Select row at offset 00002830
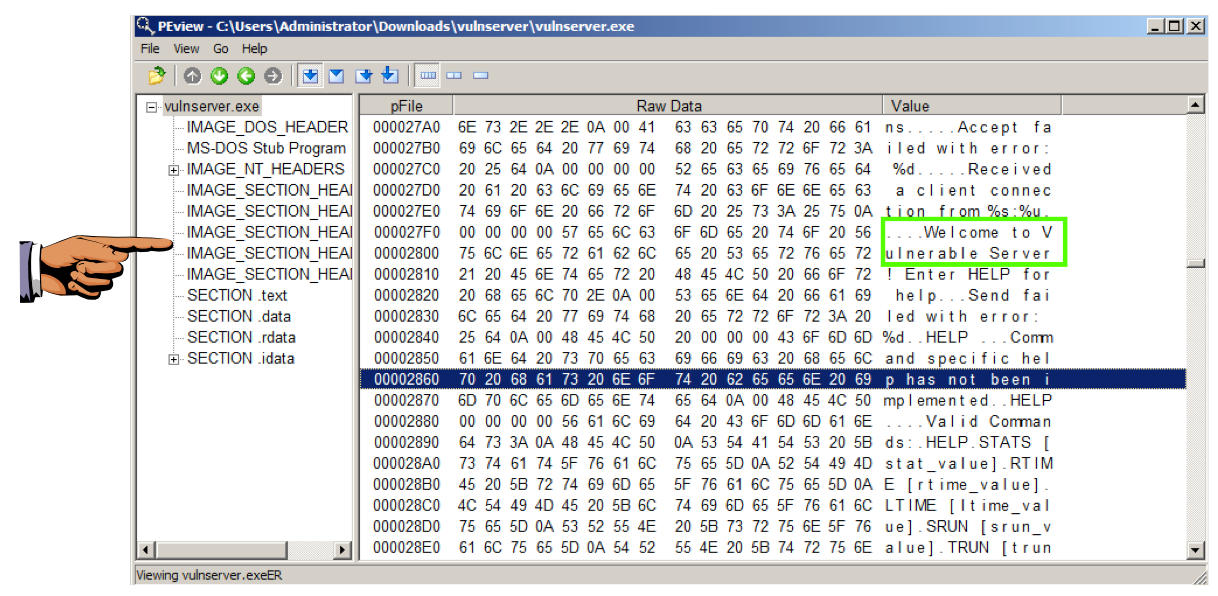This screenshot has width=1218, height=596. 772,316
